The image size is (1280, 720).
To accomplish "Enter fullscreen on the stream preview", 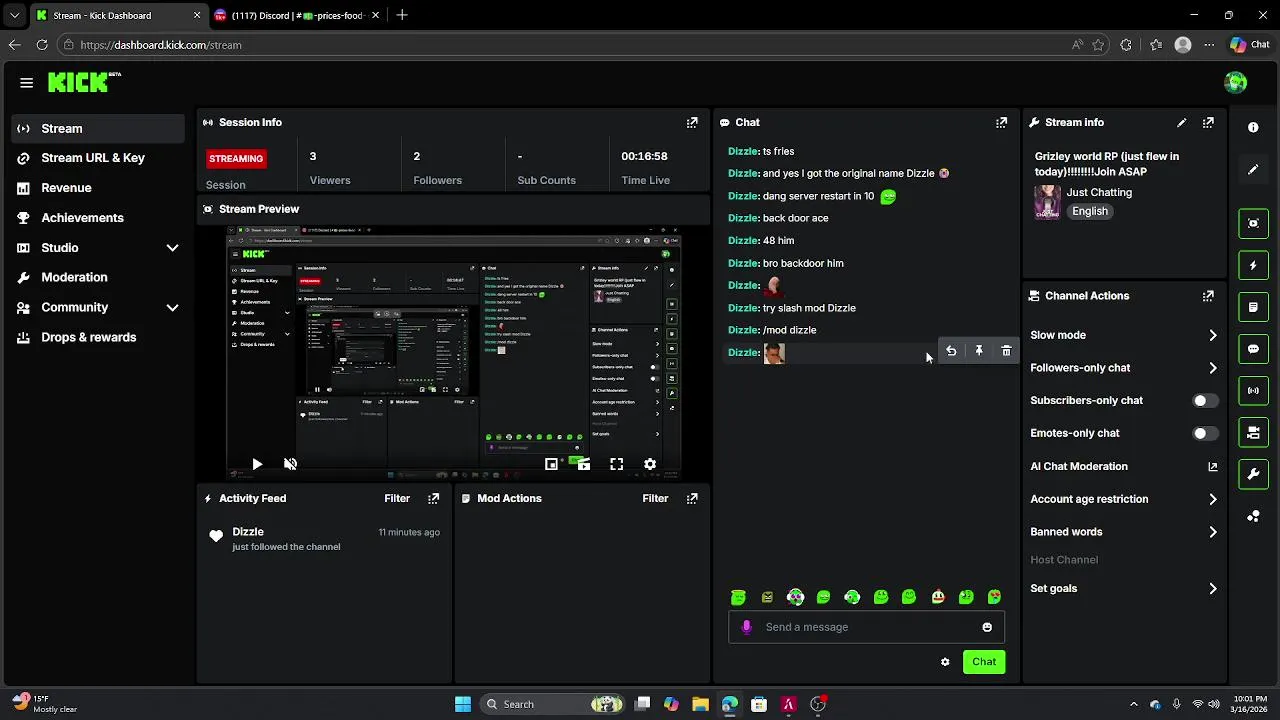I will point(617,464).
